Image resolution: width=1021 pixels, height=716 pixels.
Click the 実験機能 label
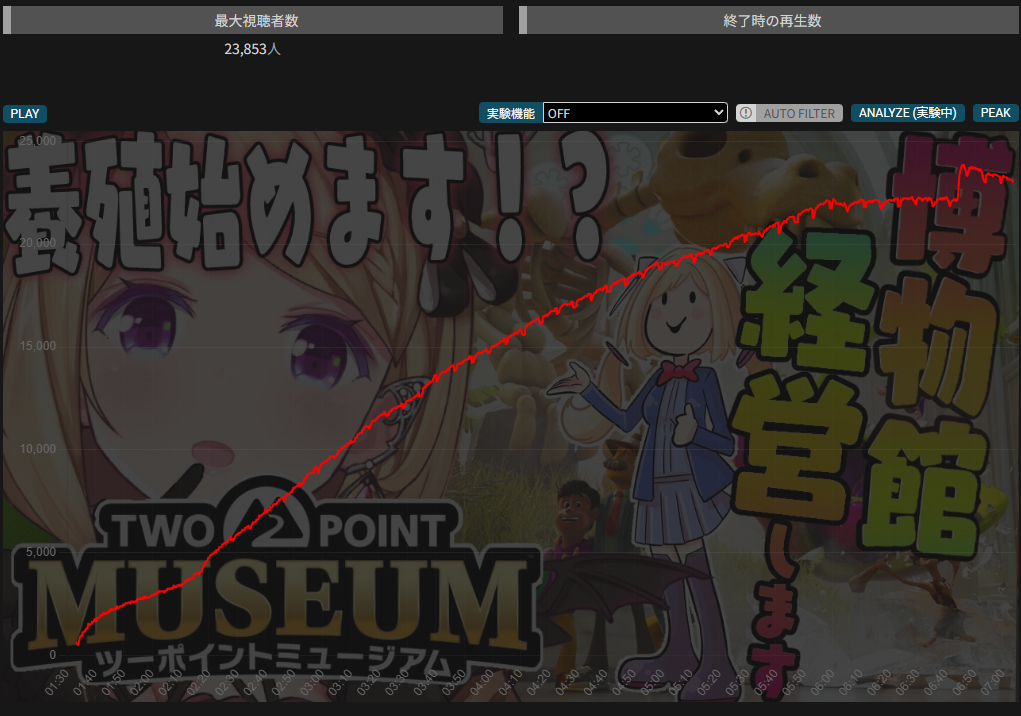tap(510, 113)
